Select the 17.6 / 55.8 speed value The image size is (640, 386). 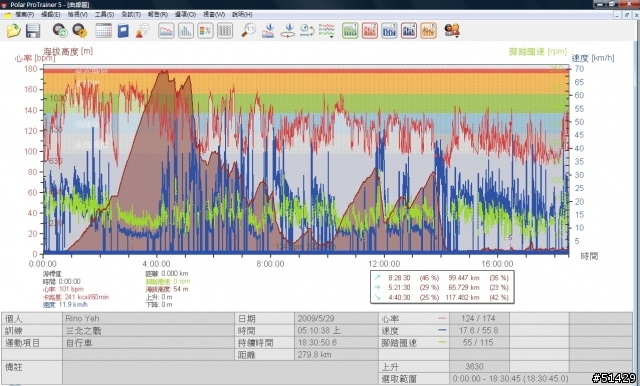479,331
